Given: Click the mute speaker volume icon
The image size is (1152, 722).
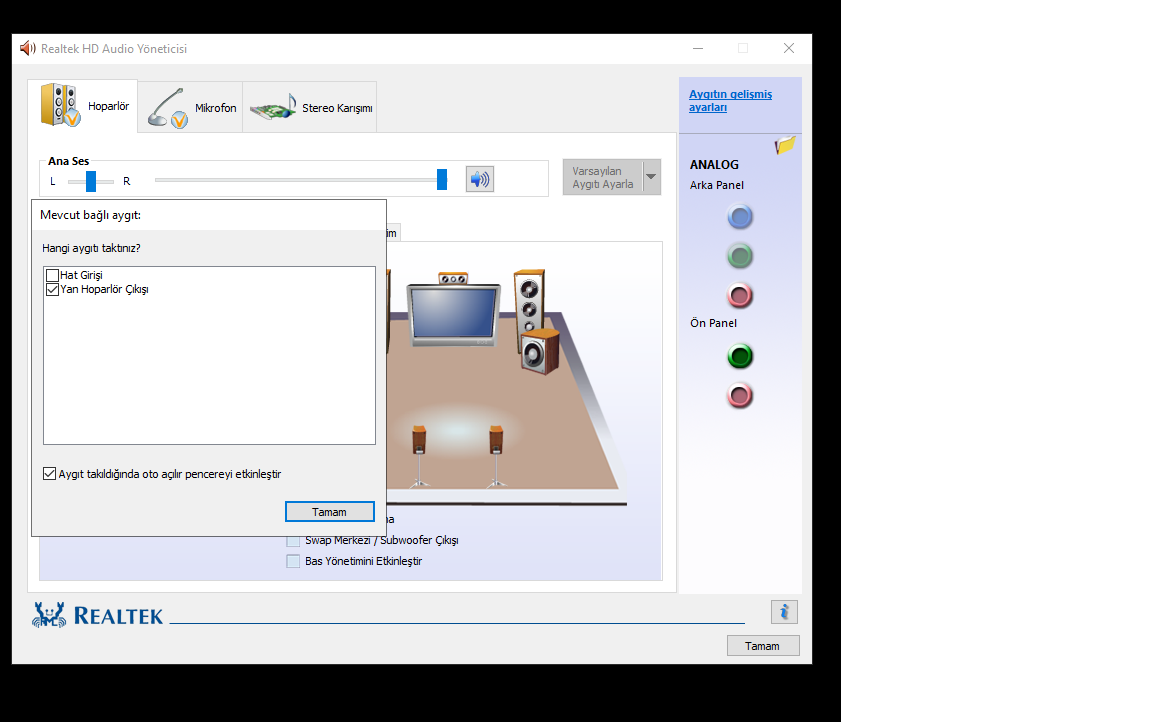Looking at the screenshot, I should 480,179.
